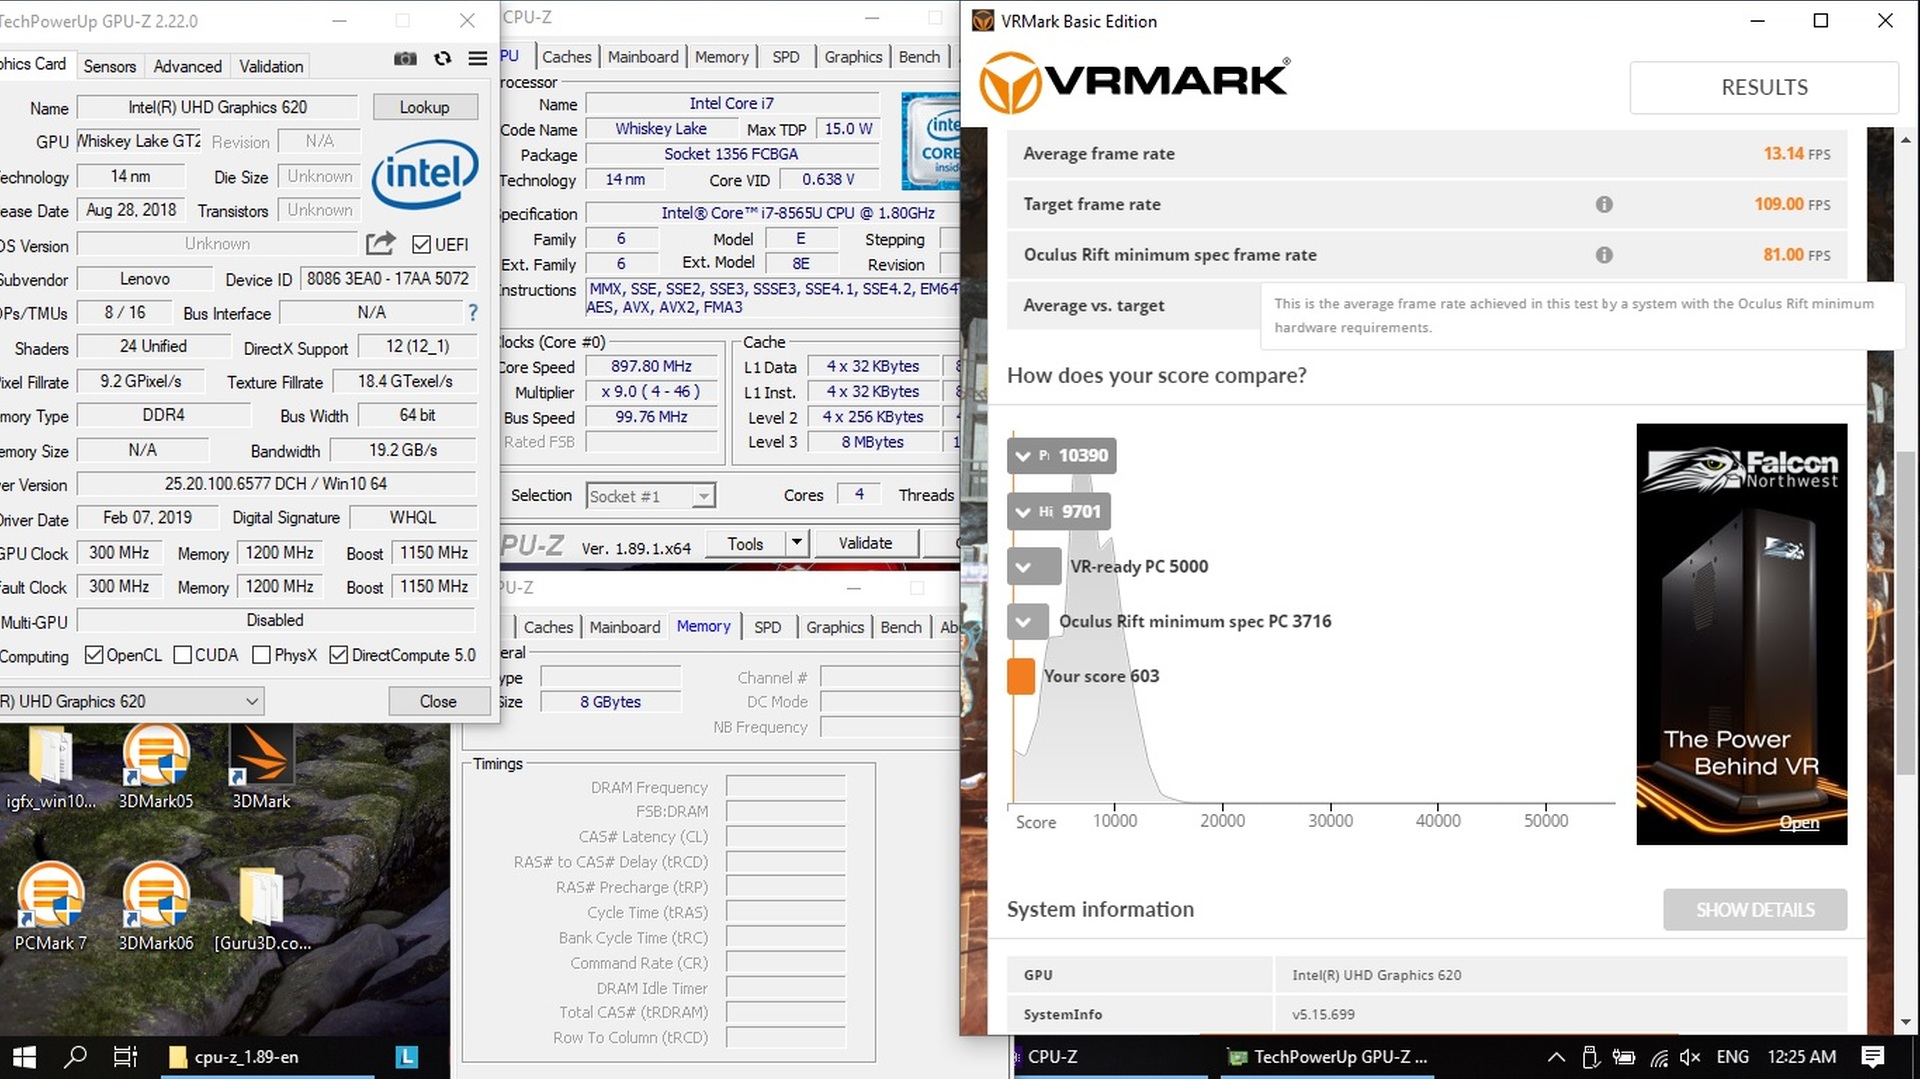Click the VRMark scrollbar down arrow
Viewport: 1920px width, 1079px height.
tap(1906, 1022)
